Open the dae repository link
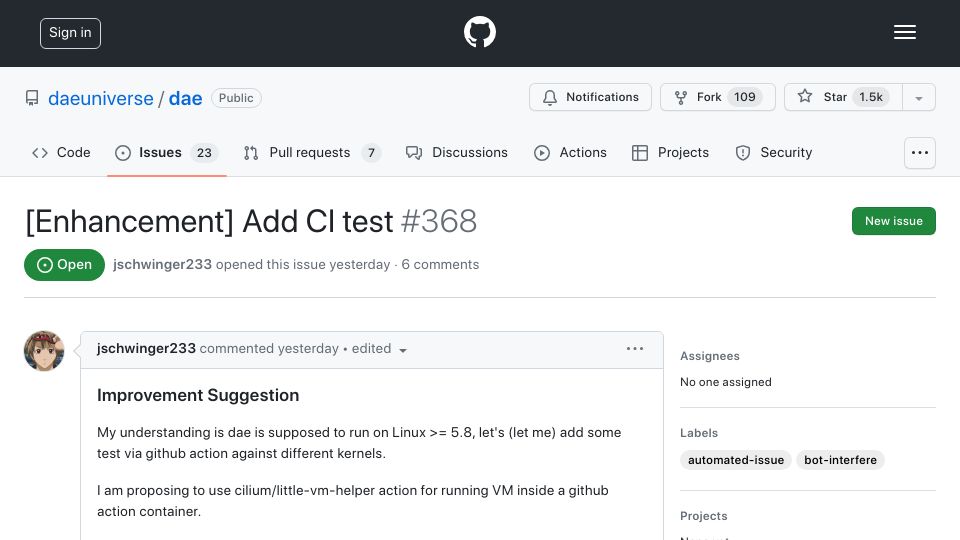 (186, 99)
